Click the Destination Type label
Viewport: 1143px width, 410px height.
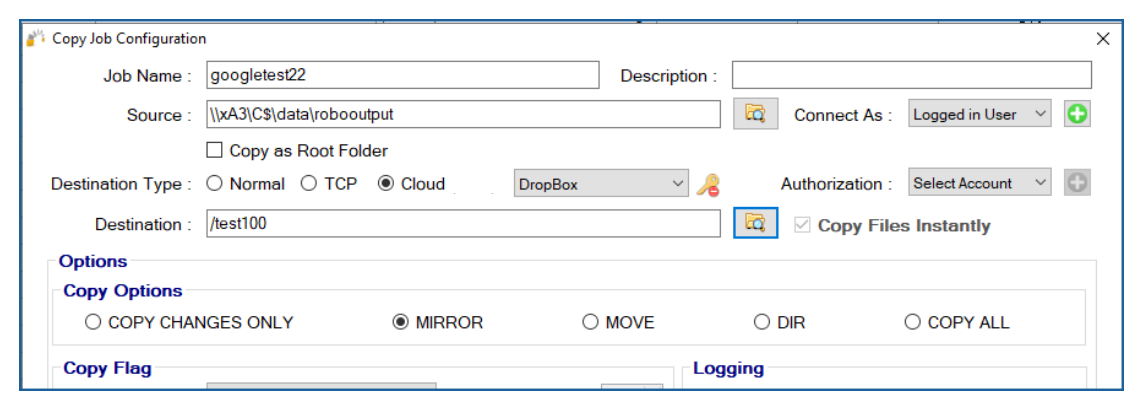tap(121, 185)
